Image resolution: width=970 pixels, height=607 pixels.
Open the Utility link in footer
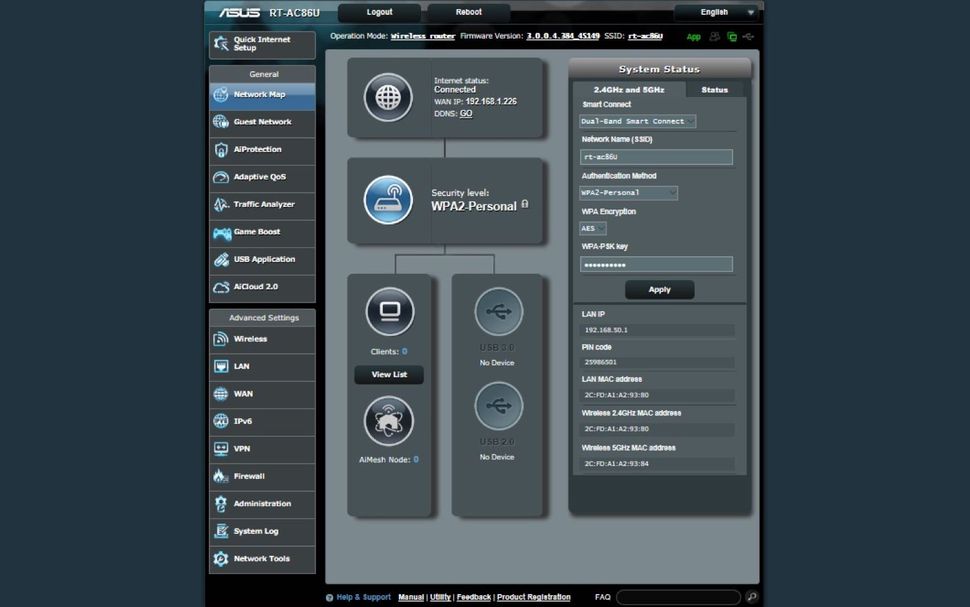(x=440, y=597)
